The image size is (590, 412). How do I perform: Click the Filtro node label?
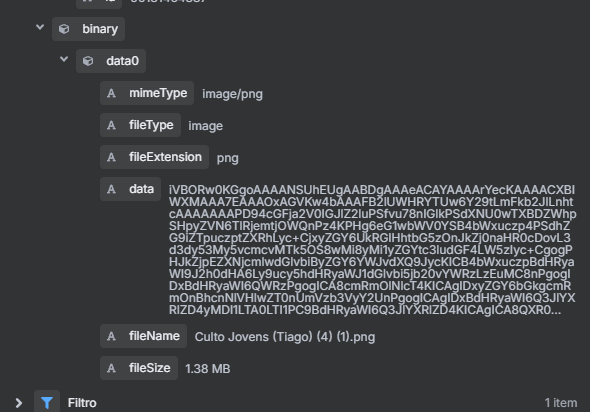pyautogui.click(x=82, y=403)
